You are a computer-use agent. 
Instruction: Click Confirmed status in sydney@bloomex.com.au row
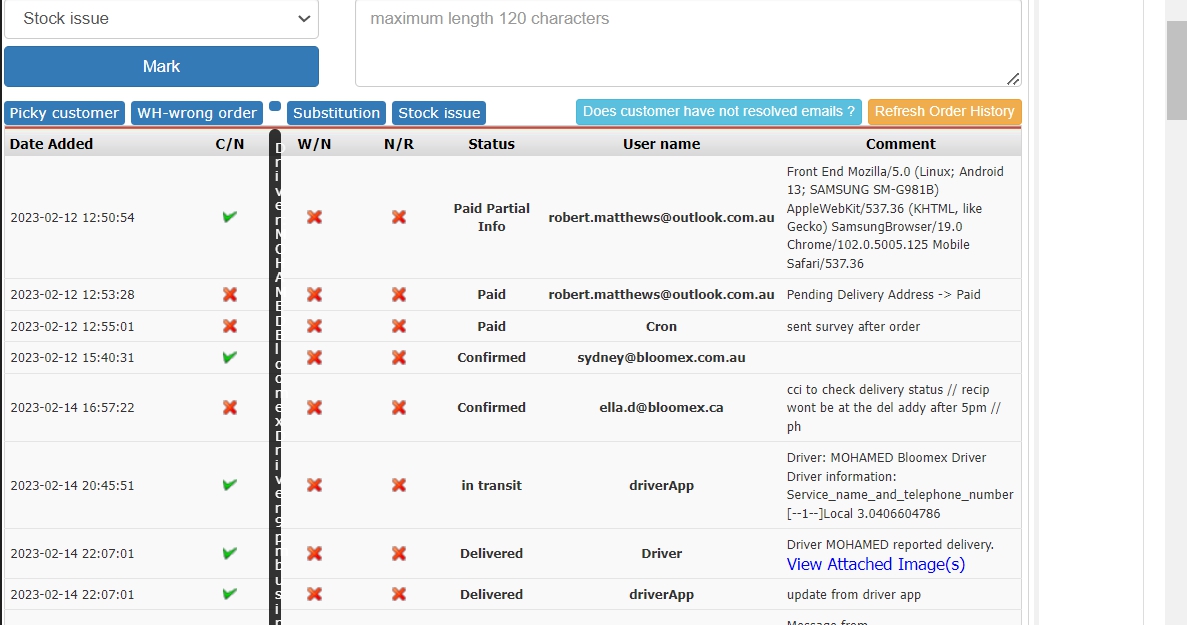coord(491,357)
